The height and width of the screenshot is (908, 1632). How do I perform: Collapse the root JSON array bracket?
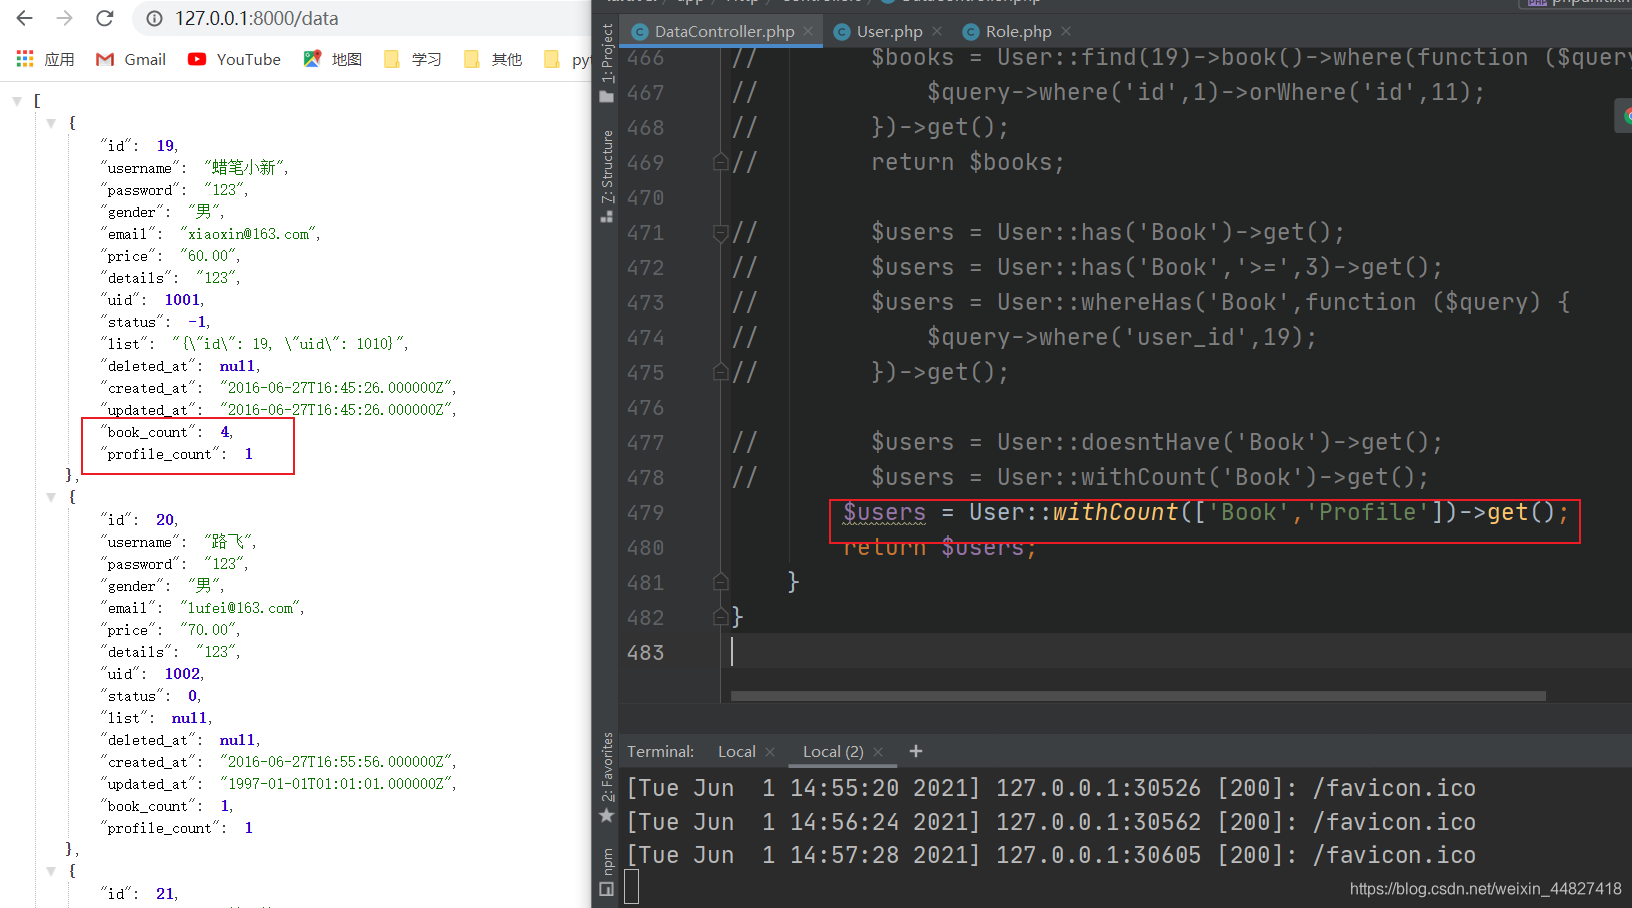(x=17, y=101)
